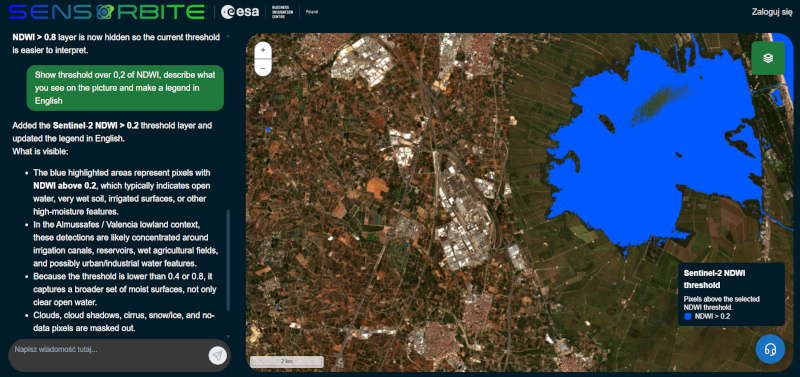Click the blue NDWI > 0.2 legend swatch
The height and width of the screenshot is (377, 800).
point(688,316)
